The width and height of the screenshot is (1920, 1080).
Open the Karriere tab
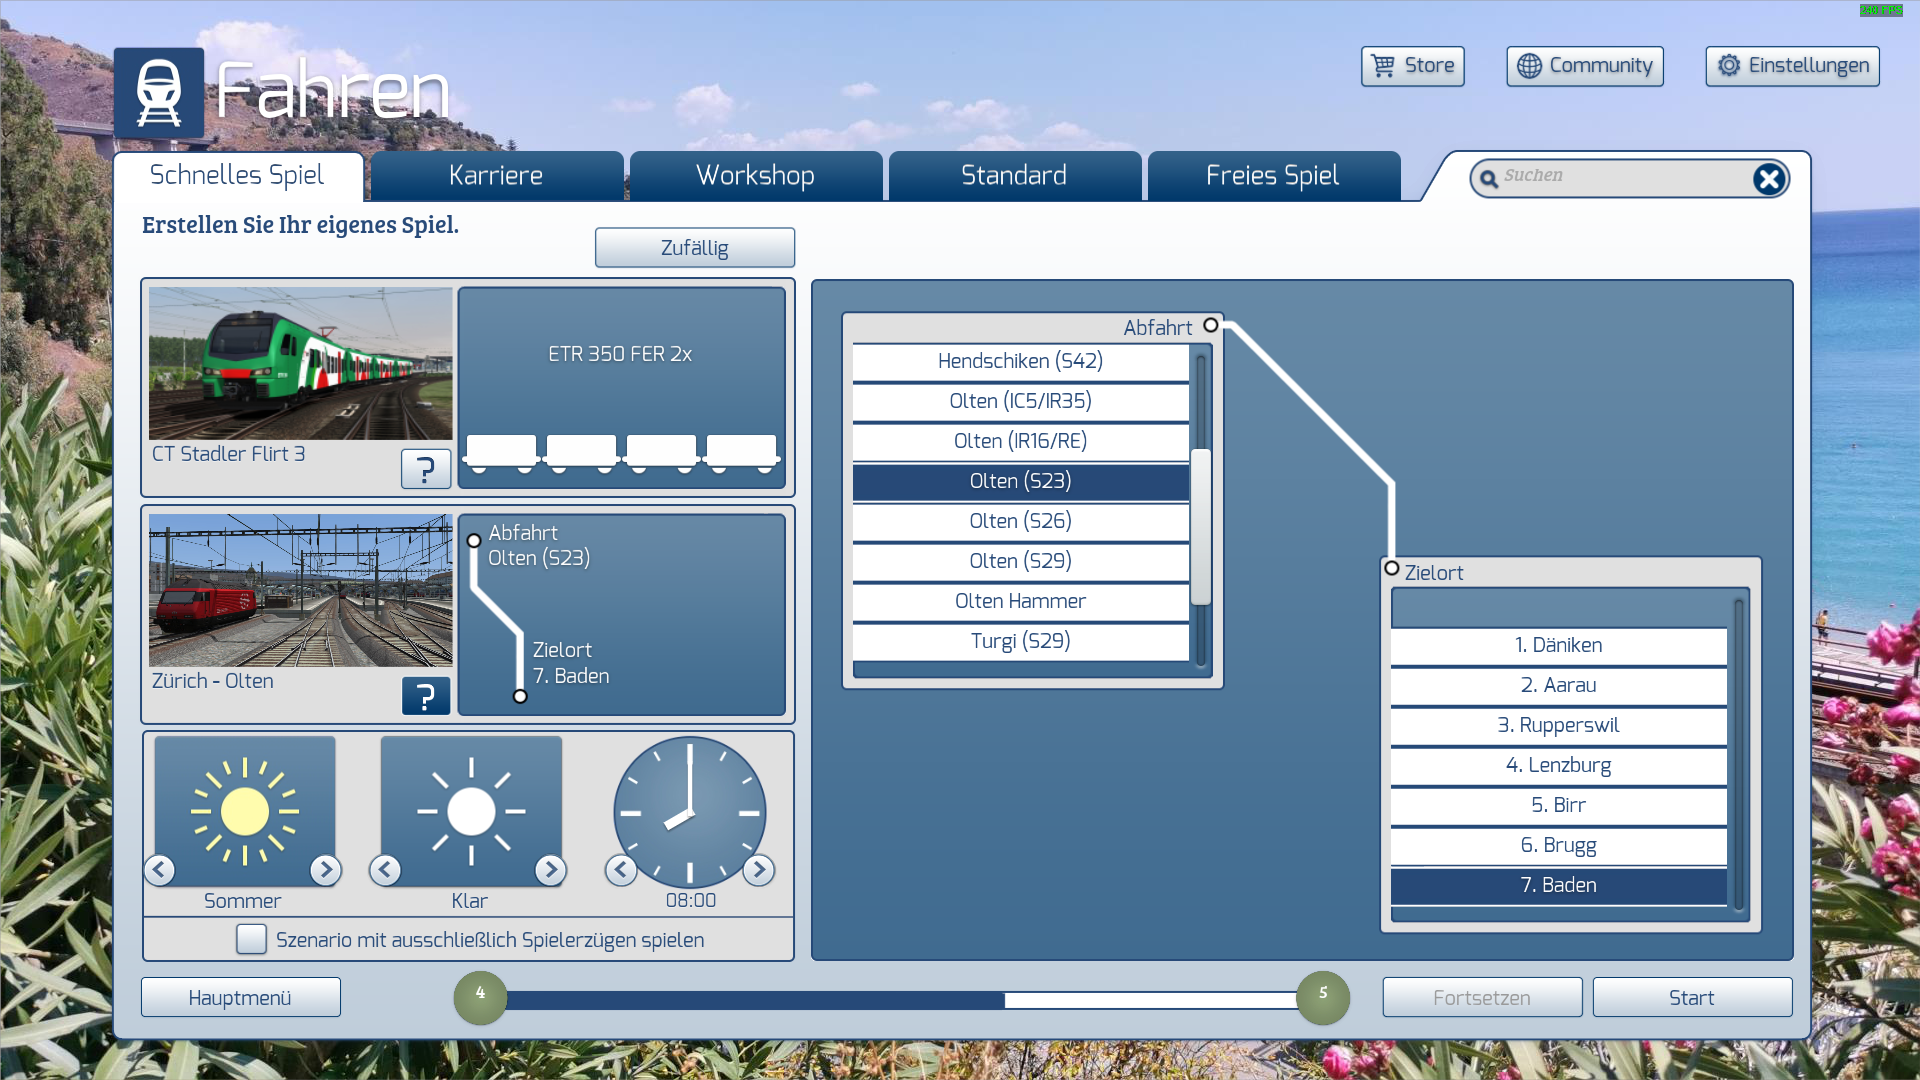point(496,176)
